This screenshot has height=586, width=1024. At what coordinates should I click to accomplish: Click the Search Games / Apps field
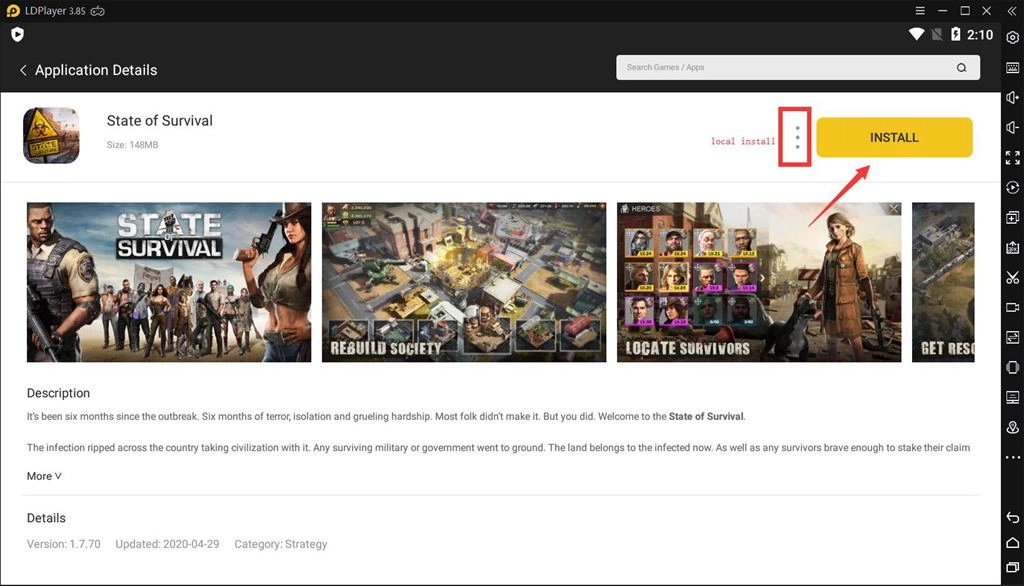click(797, 67)
